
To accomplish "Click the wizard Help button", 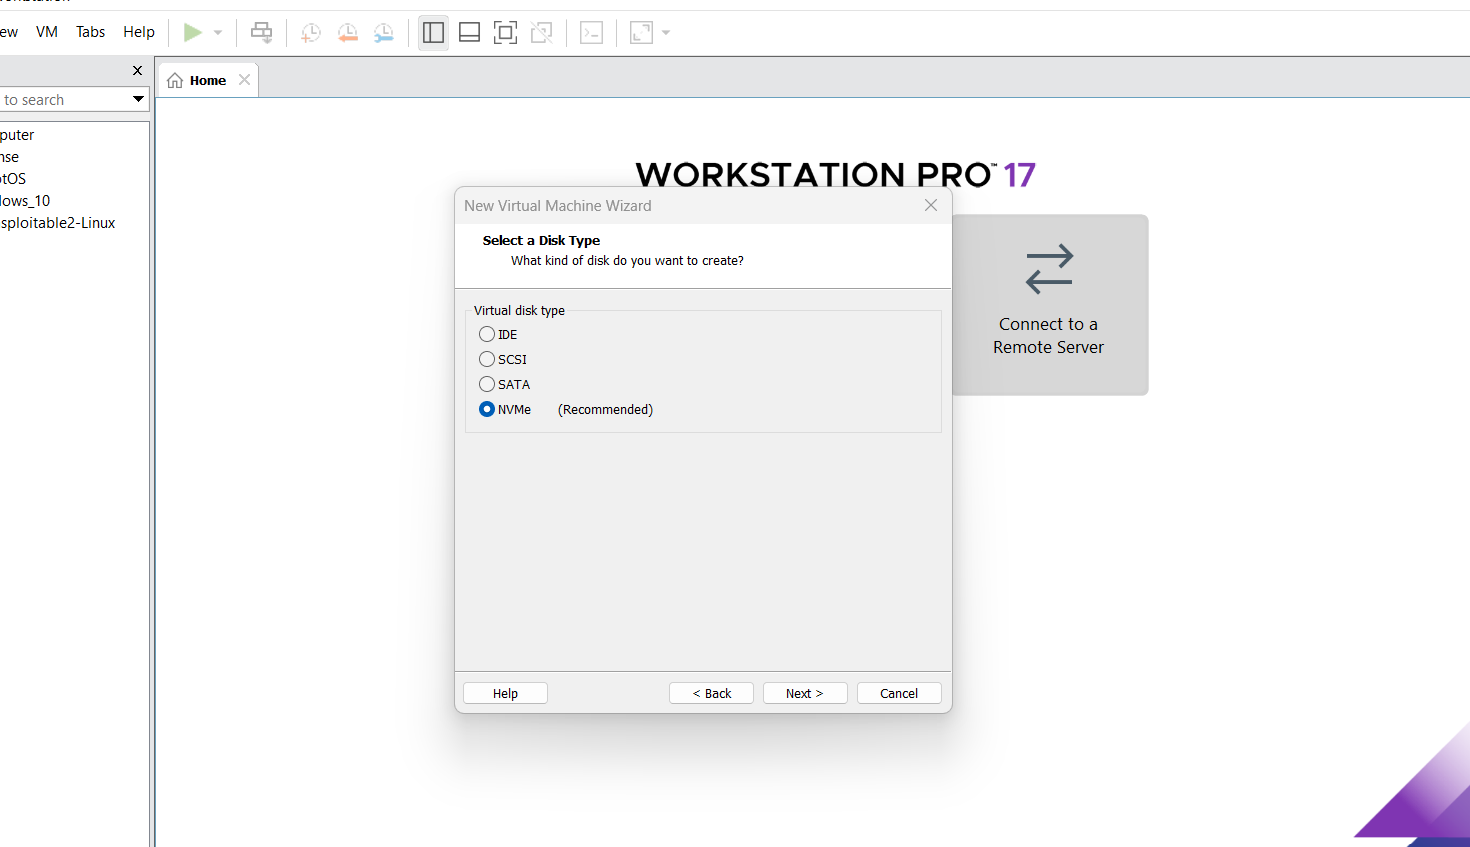I will pos(505,693).
